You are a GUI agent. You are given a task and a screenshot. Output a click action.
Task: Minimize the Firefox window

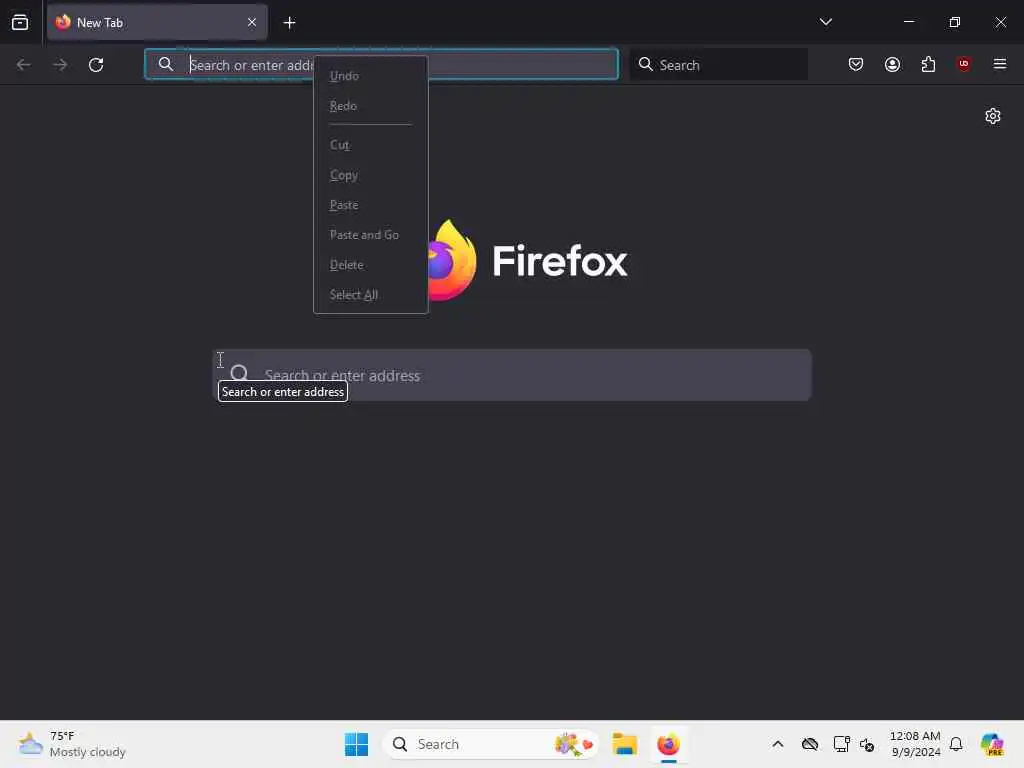tap(908, 22)
